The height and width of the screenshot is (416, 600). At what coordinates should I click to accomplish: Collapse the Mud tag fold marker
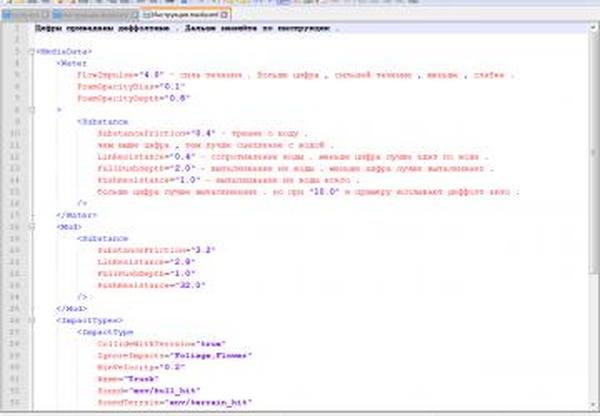pyautogui.click(x=31, y=227)
